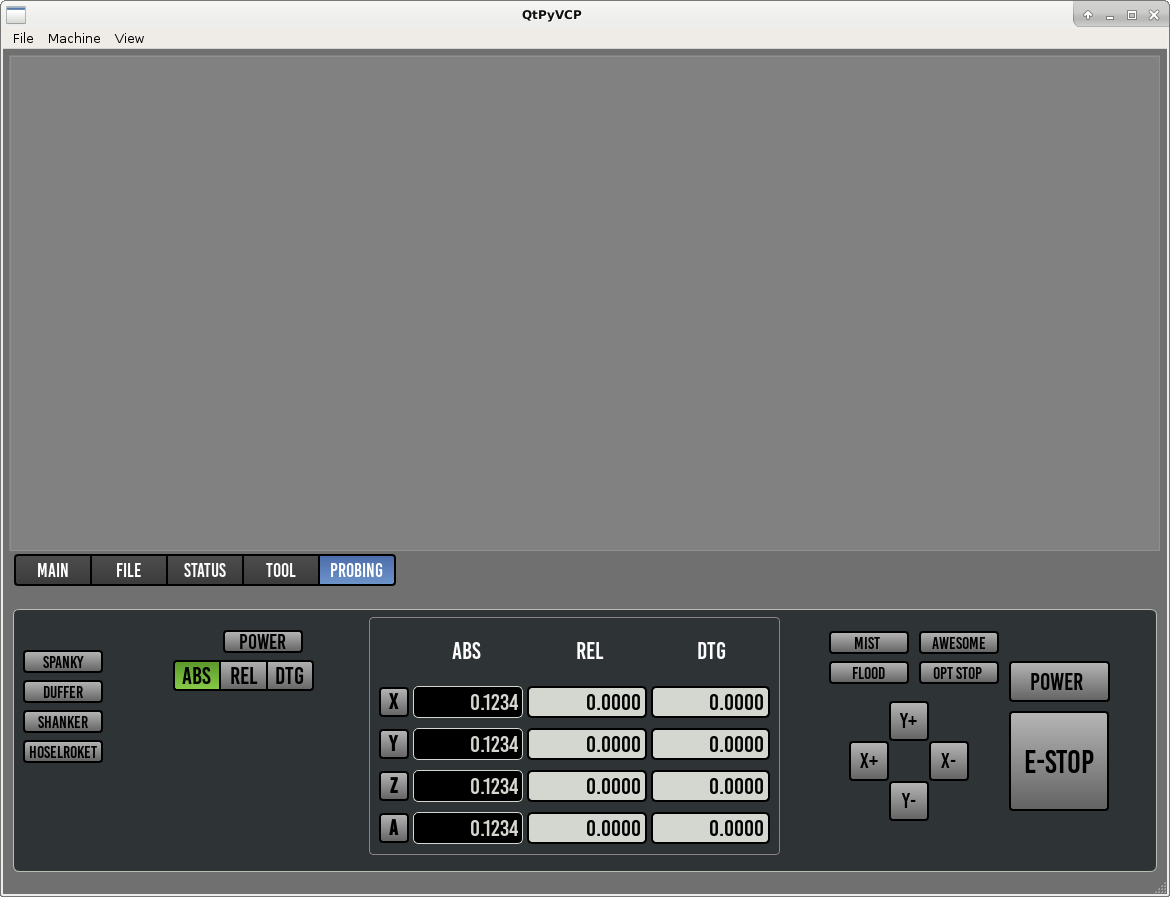Click the DTG column header
The height and width of the screenshot is (897, 1170).
click(x=711, y=651)
